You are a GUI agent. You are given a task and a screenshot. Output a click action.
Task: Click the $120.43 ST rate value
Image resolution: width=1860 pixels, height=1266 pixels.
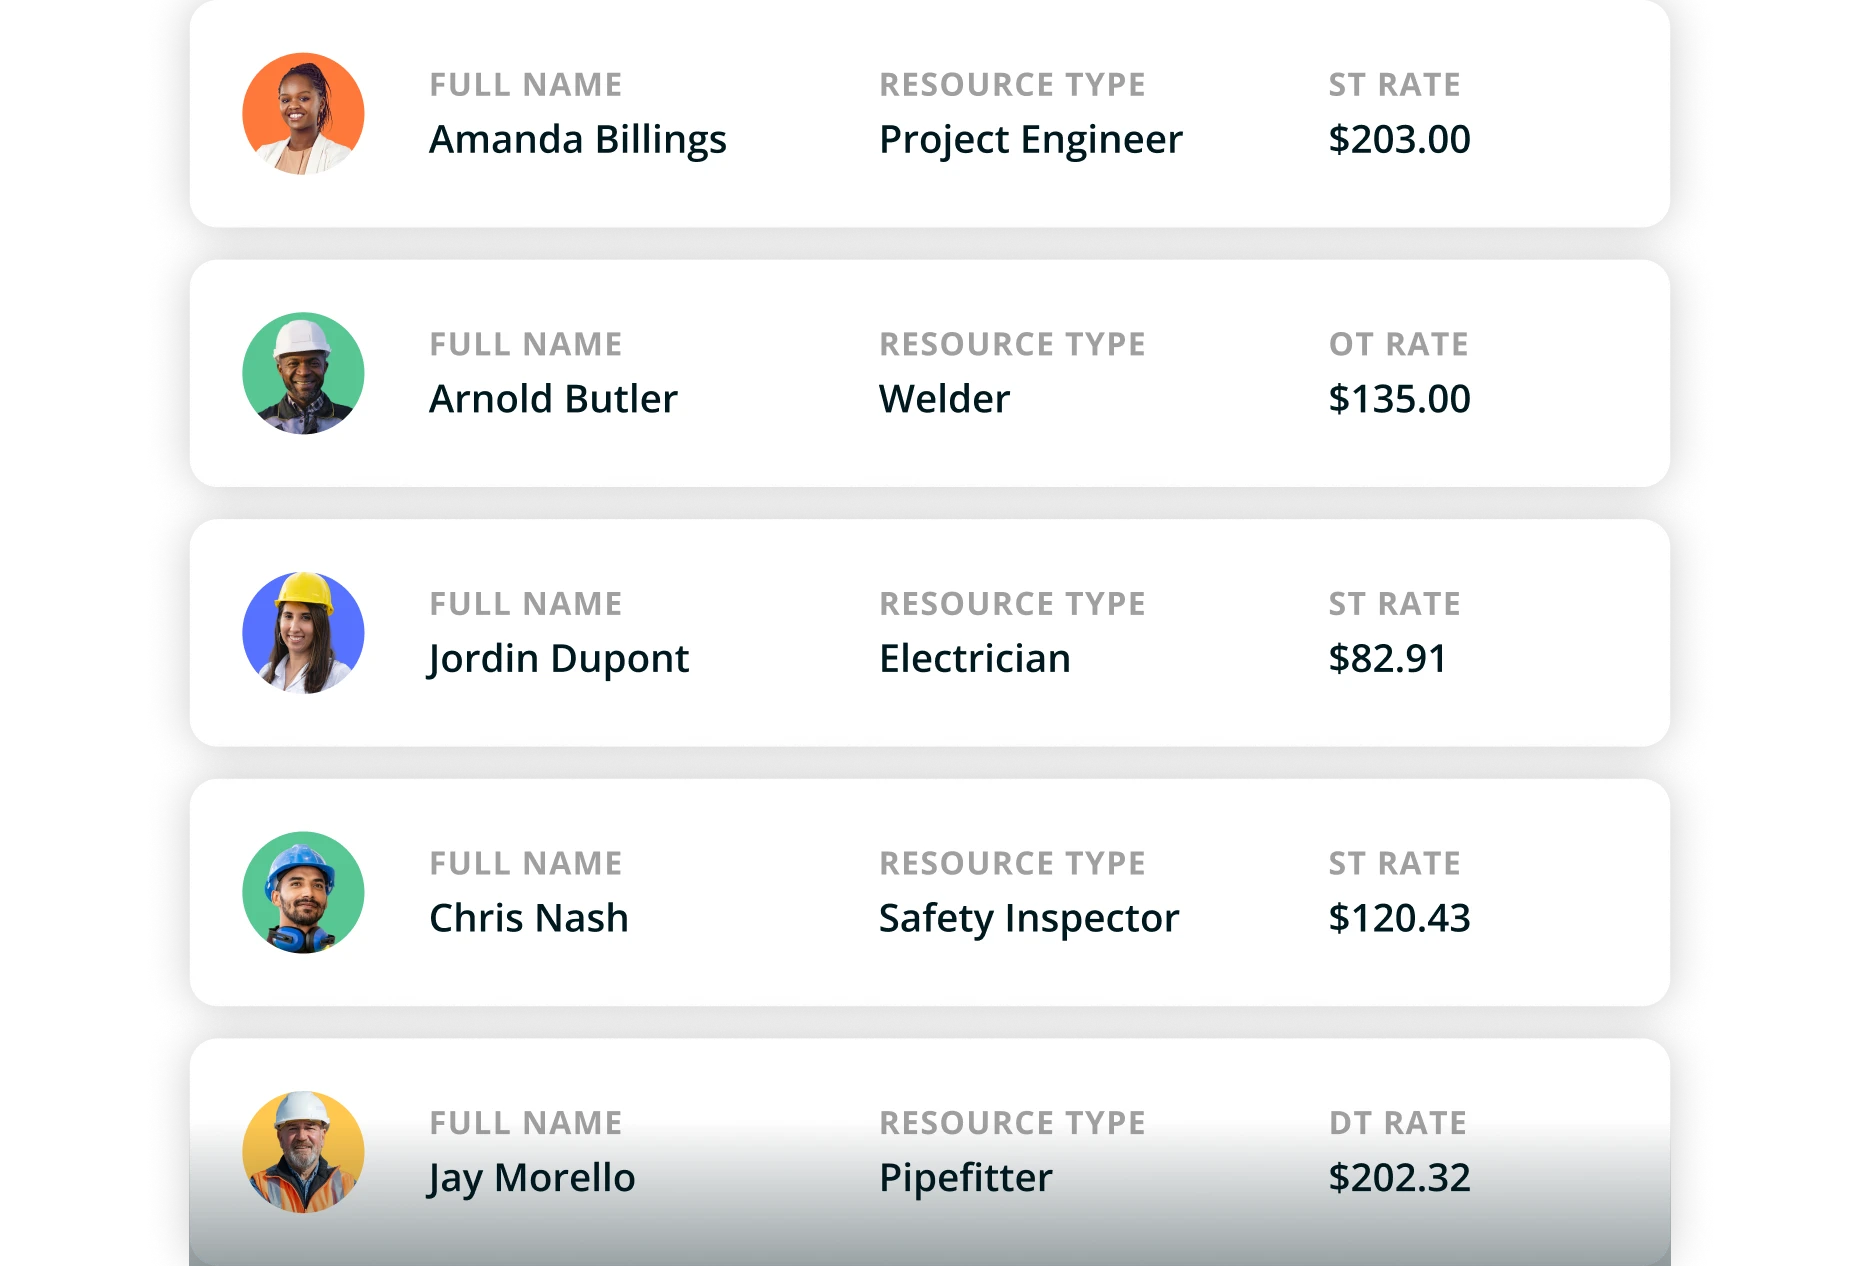point(1399,918)
